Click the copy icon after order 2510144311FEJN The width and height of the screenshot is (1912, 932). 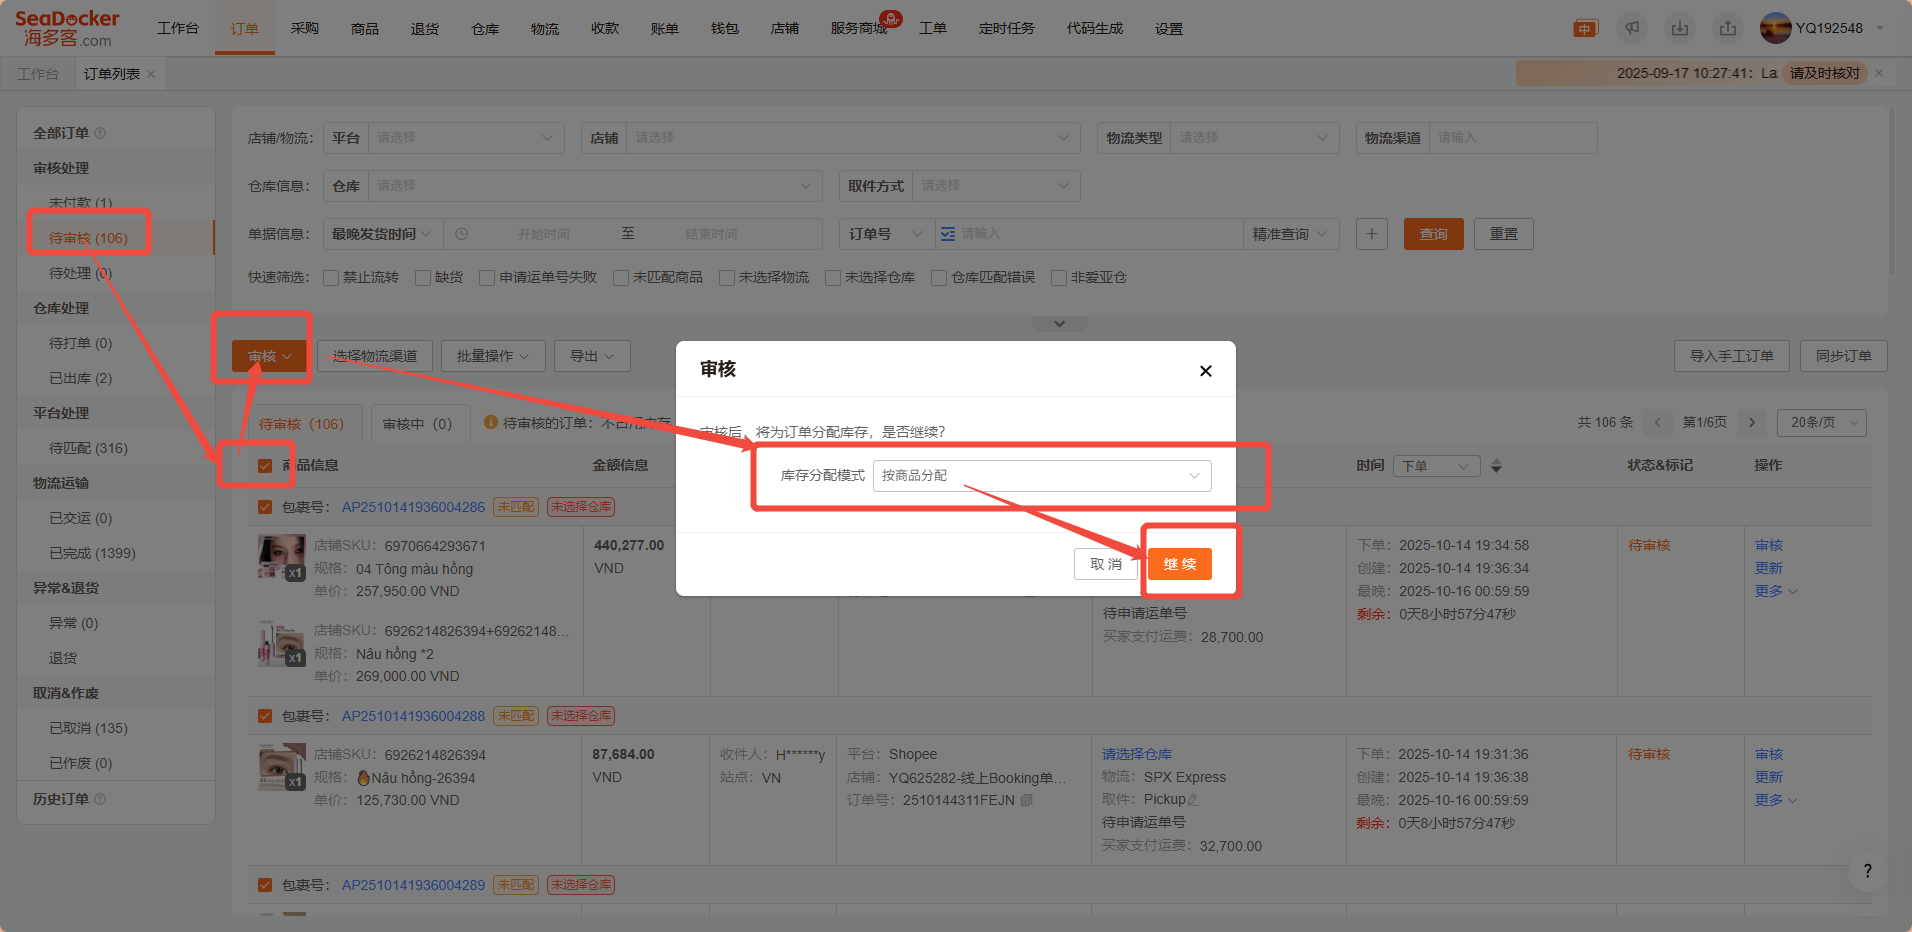(1027, 800)
